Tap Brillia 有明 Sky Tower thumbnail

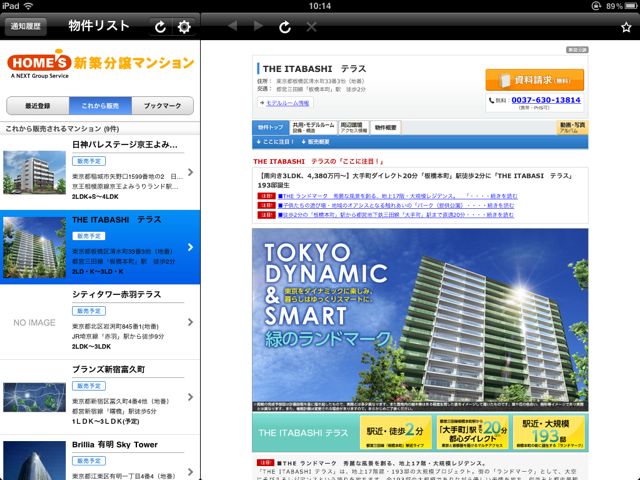click(34, 460)
